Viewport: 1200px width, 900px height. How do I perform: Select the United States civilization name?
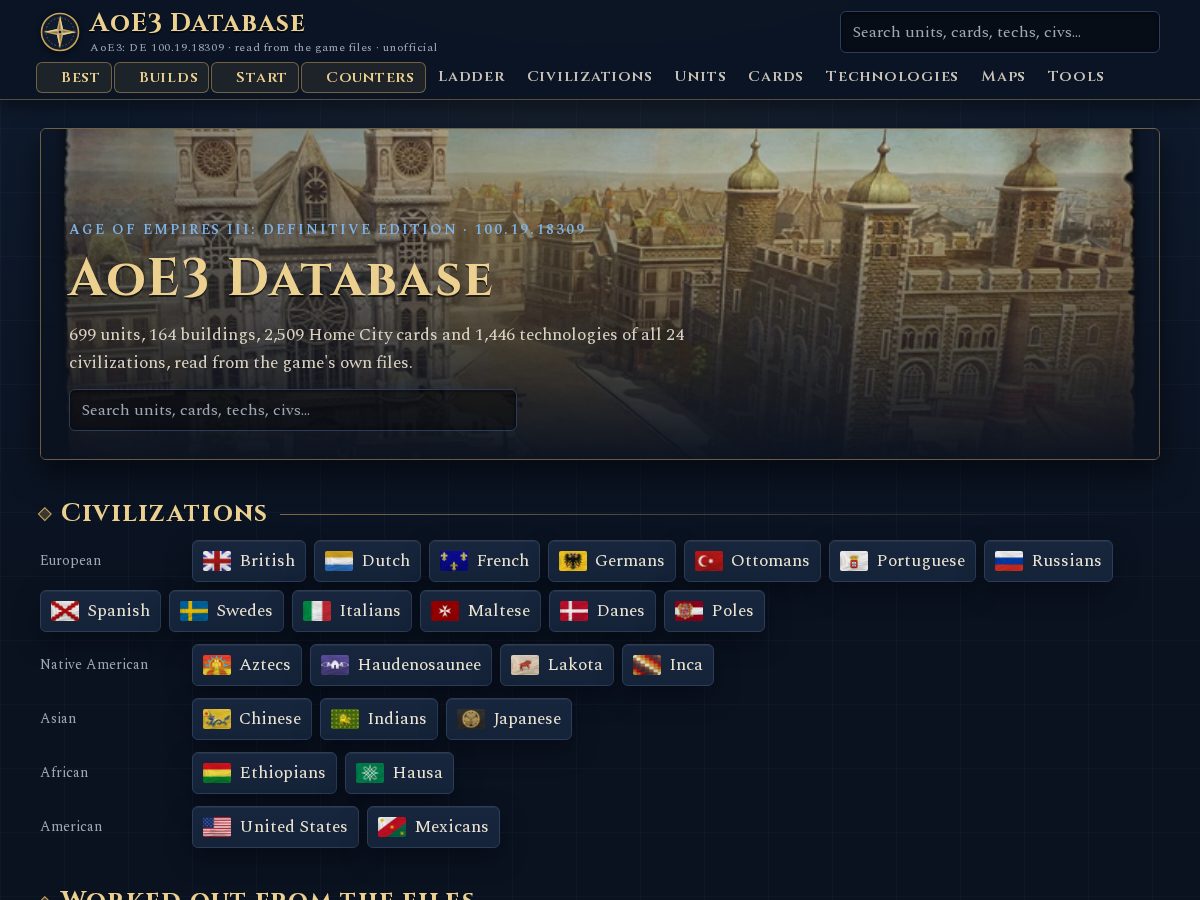(294, 827)
